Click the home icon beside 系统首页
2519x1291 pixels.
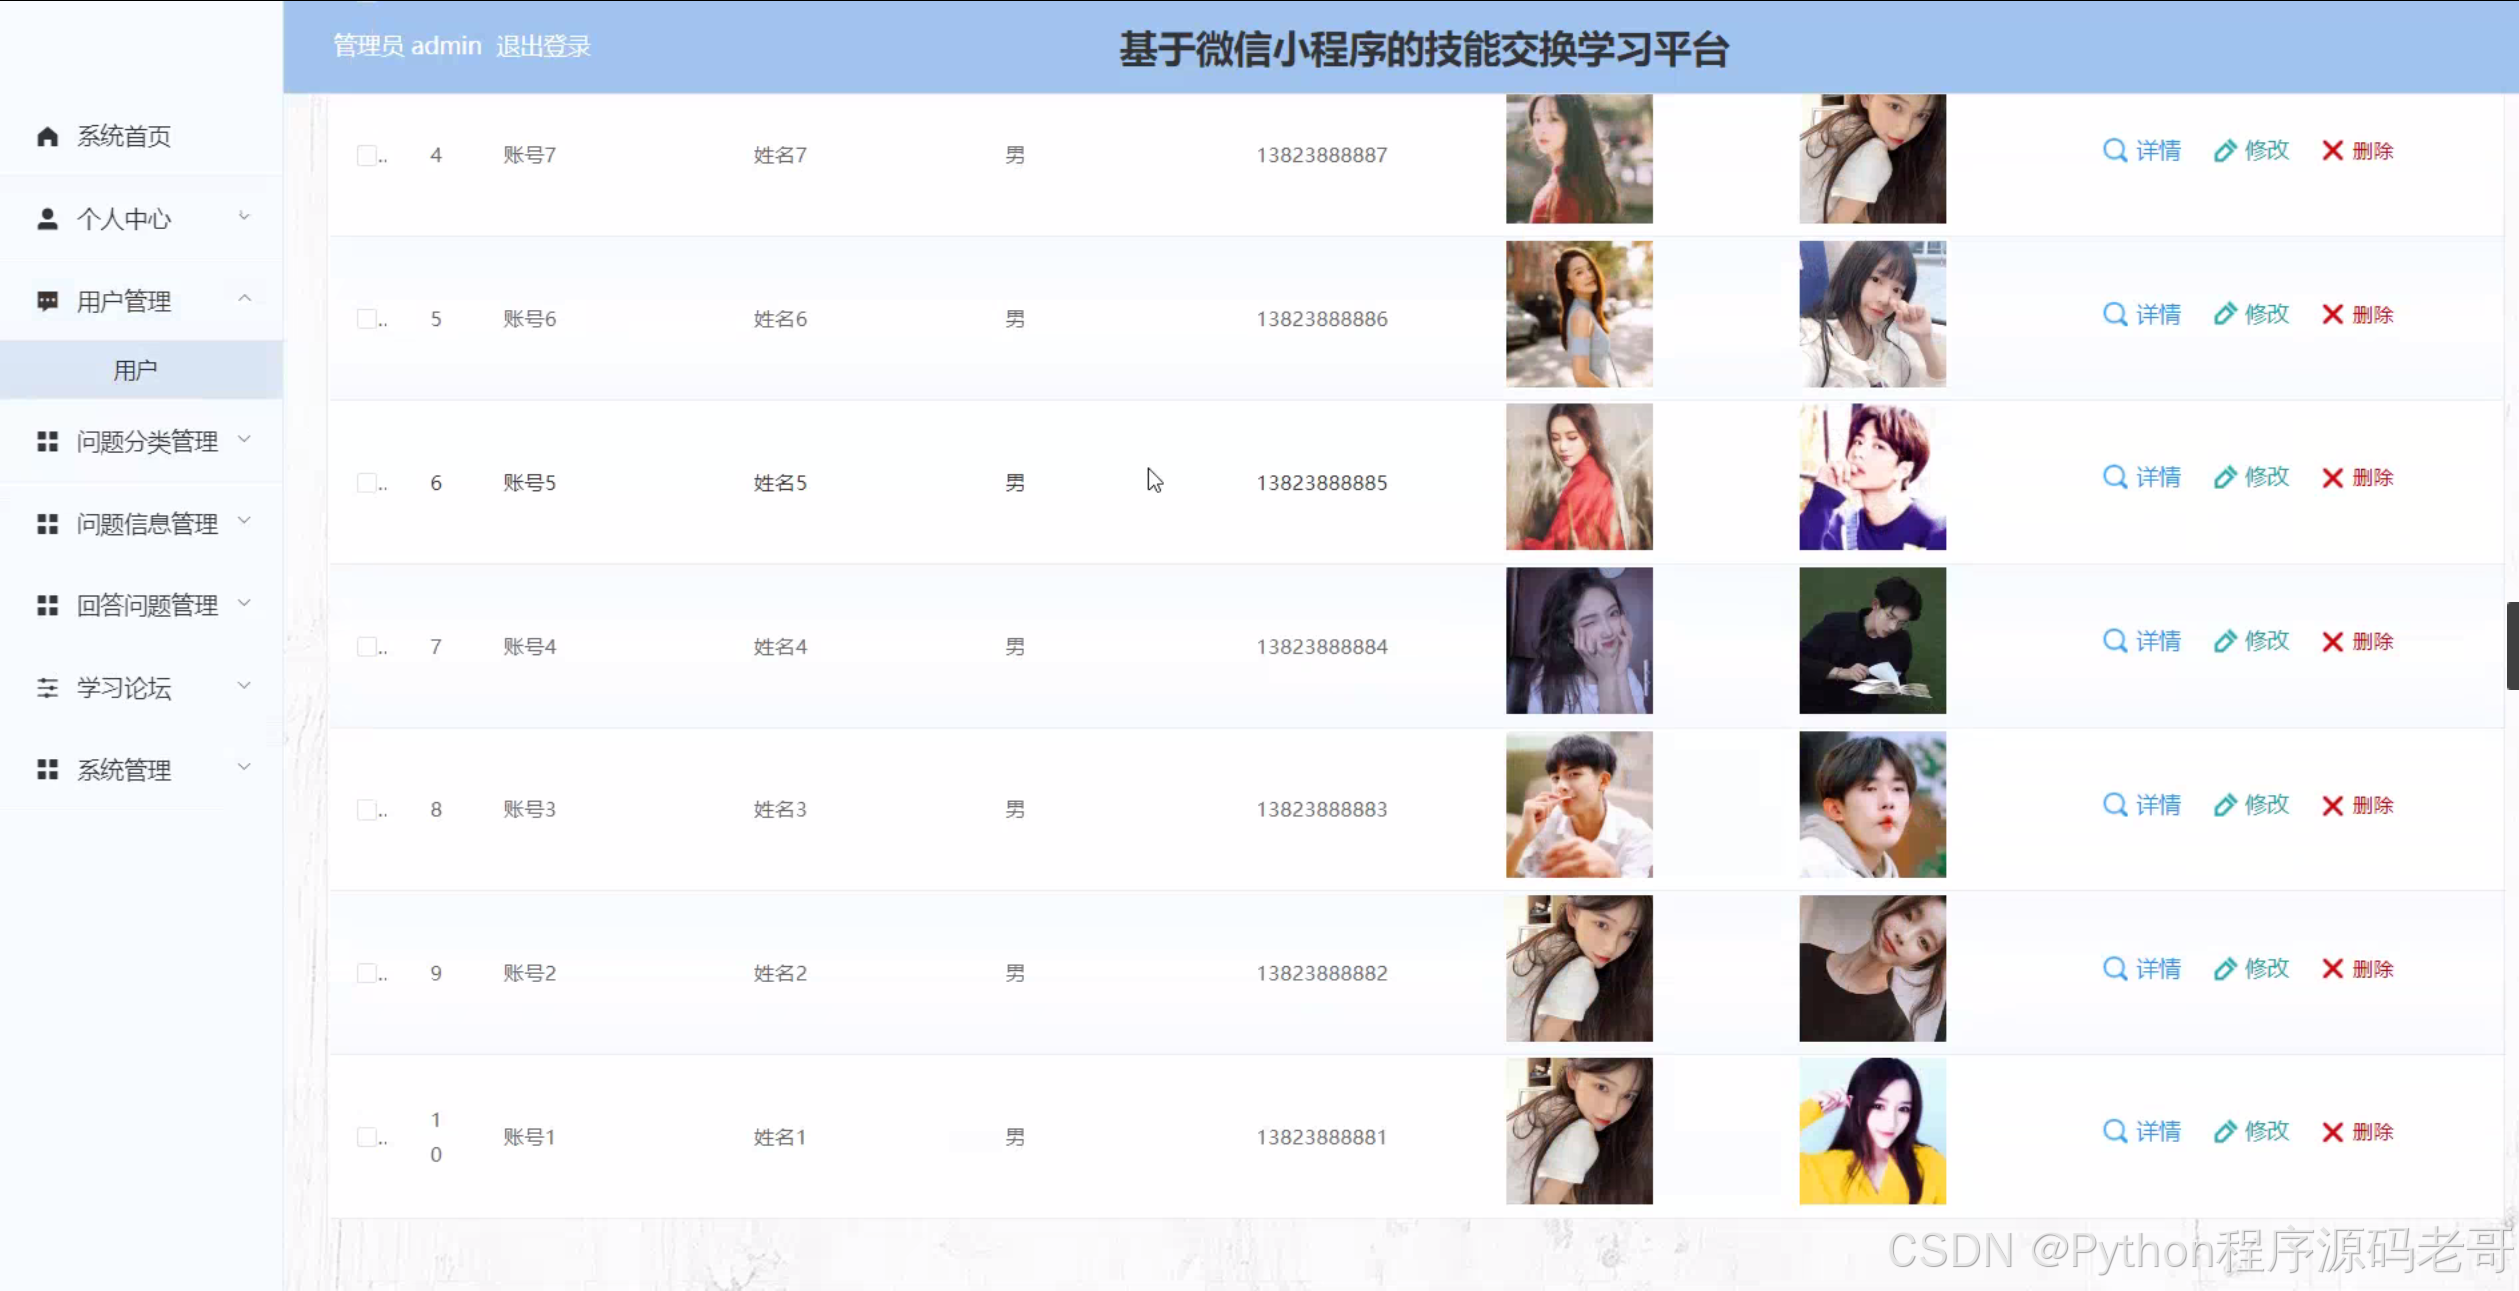click(x=47, y=136)
